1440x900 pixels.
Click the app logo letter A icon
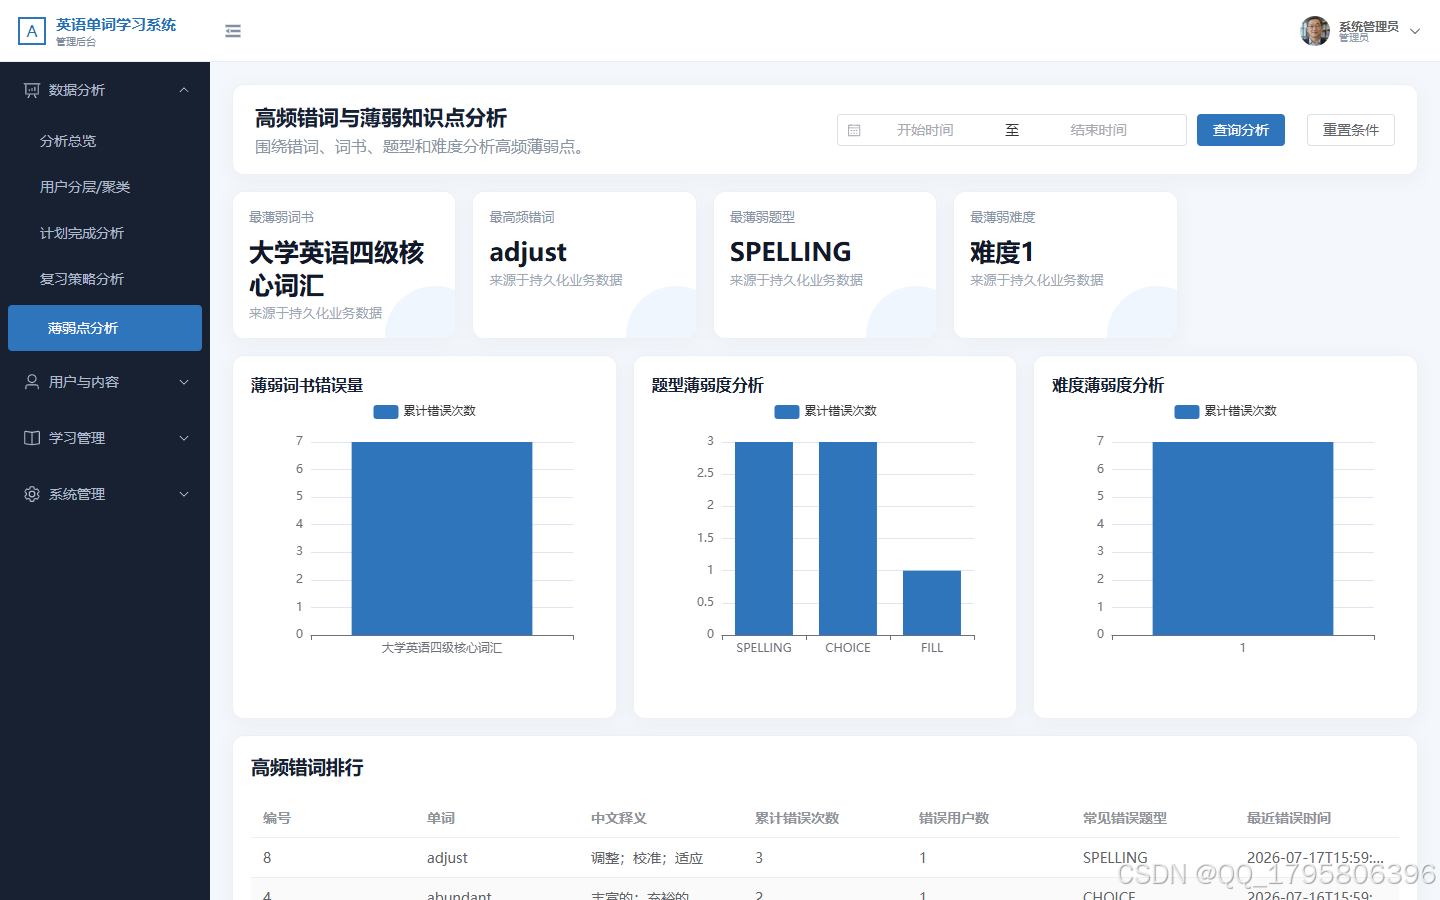pos(32,31)
